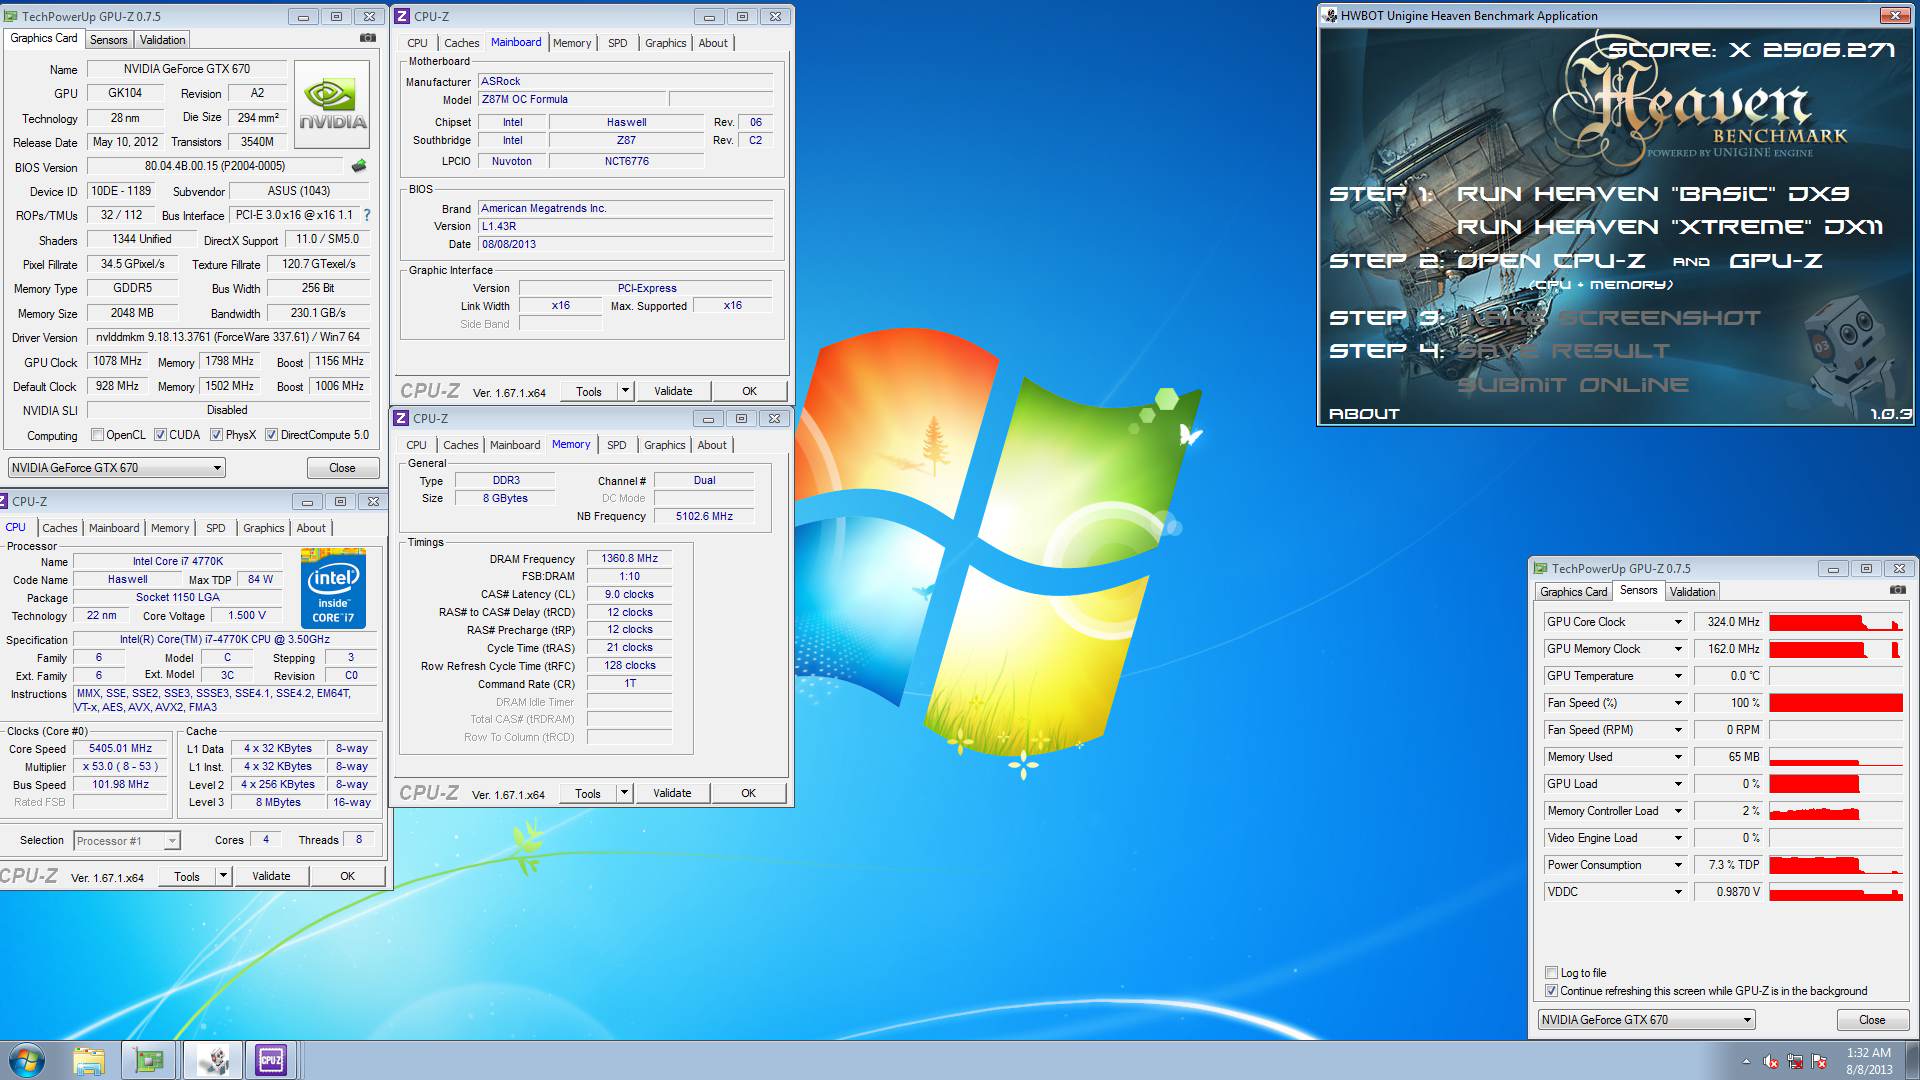The width and height of the screenshot is (1920, 1080).
Task: Open Tools dropdown arrow in CPU-Z Mainboard window
Action: pyautogui.click(x=625, y=391)
